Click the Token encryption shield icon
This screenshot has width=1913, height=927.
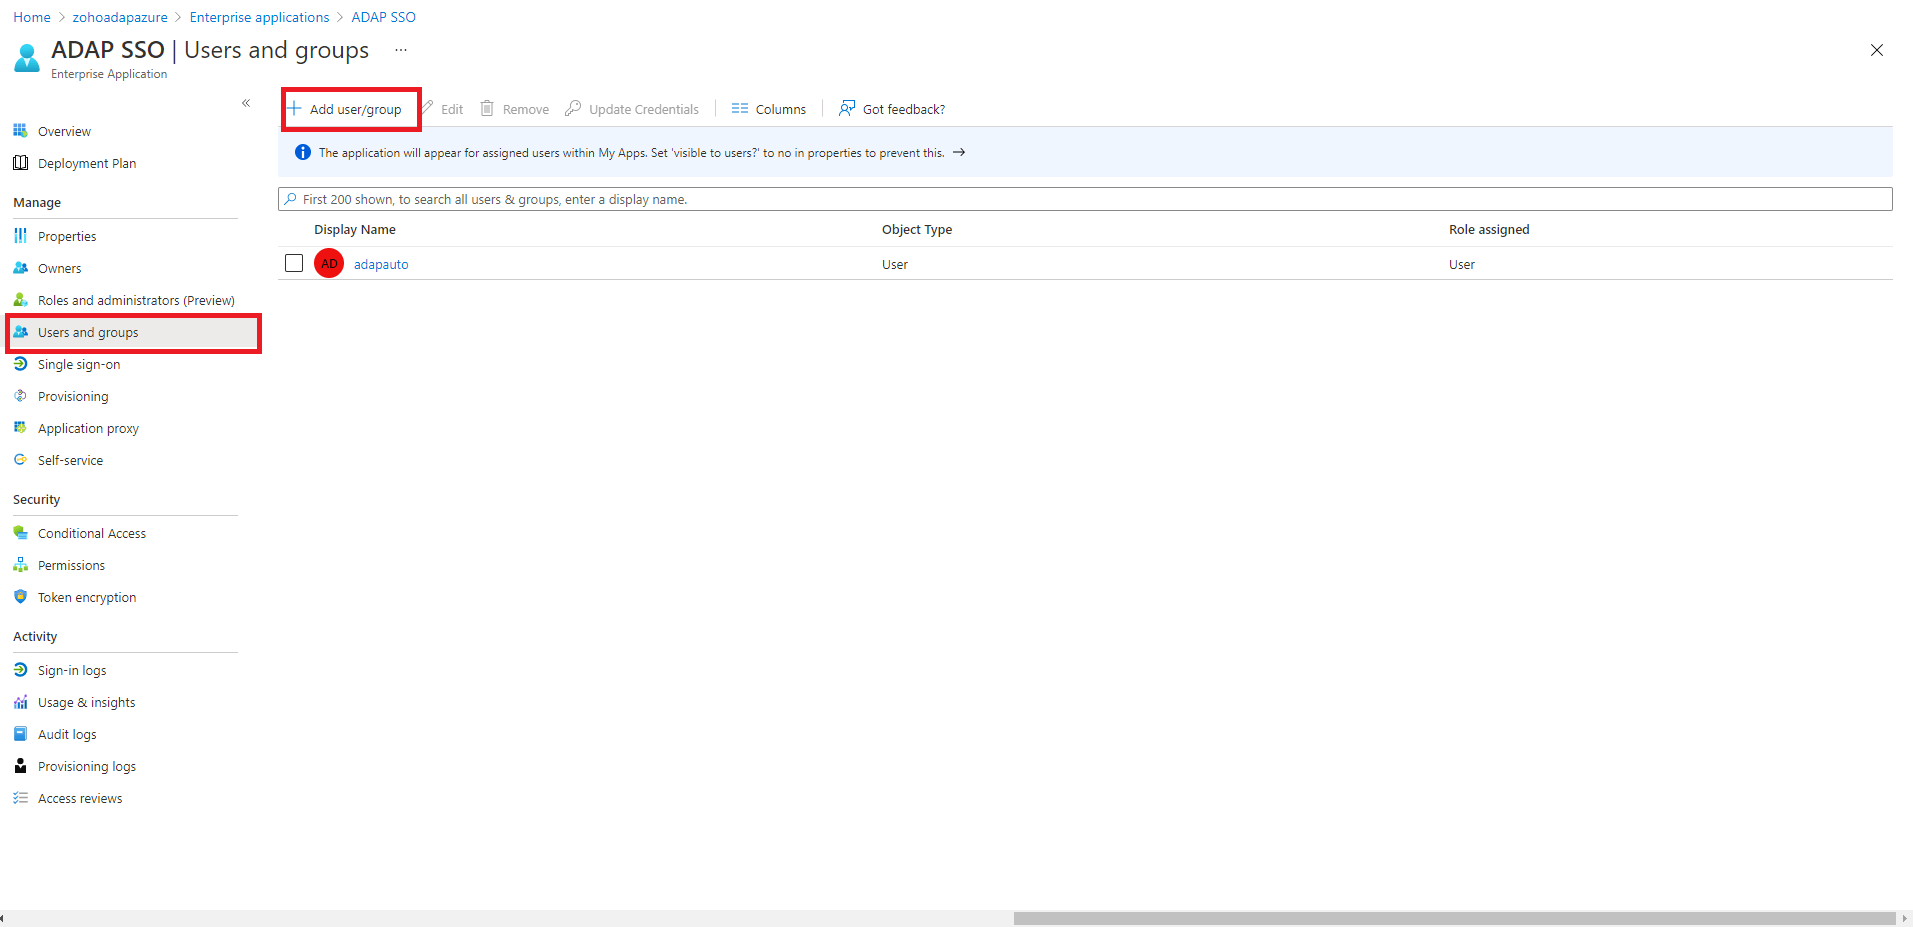pos(20,597)
